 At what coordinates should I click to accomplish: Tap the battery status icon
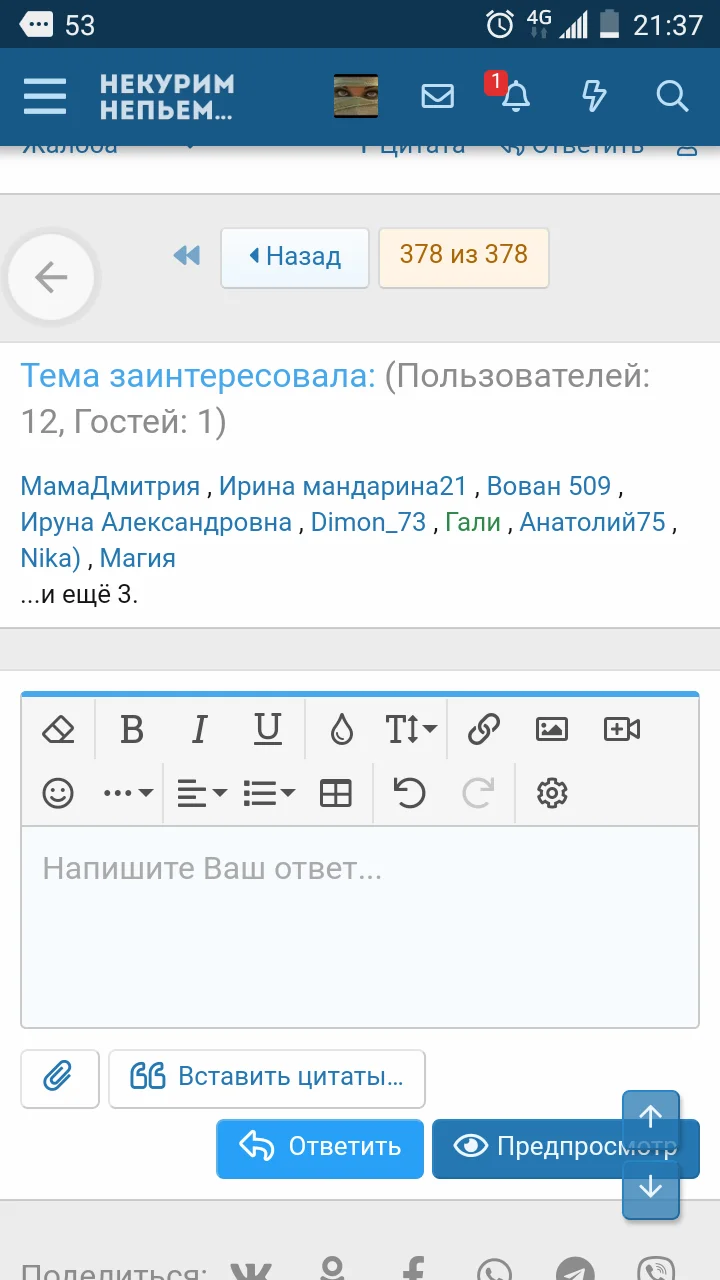(609, 24)
